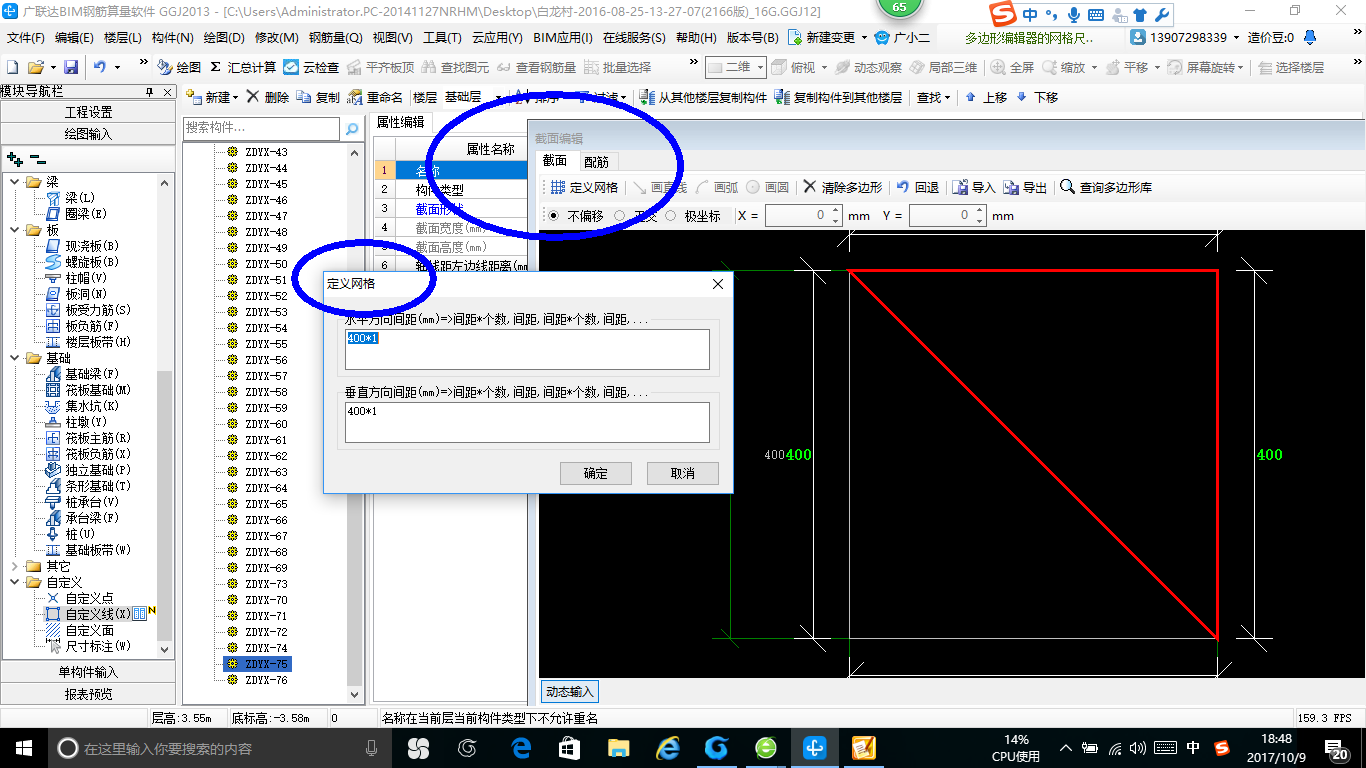Click 删除 delete component tool
The width and height of the screenshot is (1366, 768).
pyautogui.click(x=268, y=97)
